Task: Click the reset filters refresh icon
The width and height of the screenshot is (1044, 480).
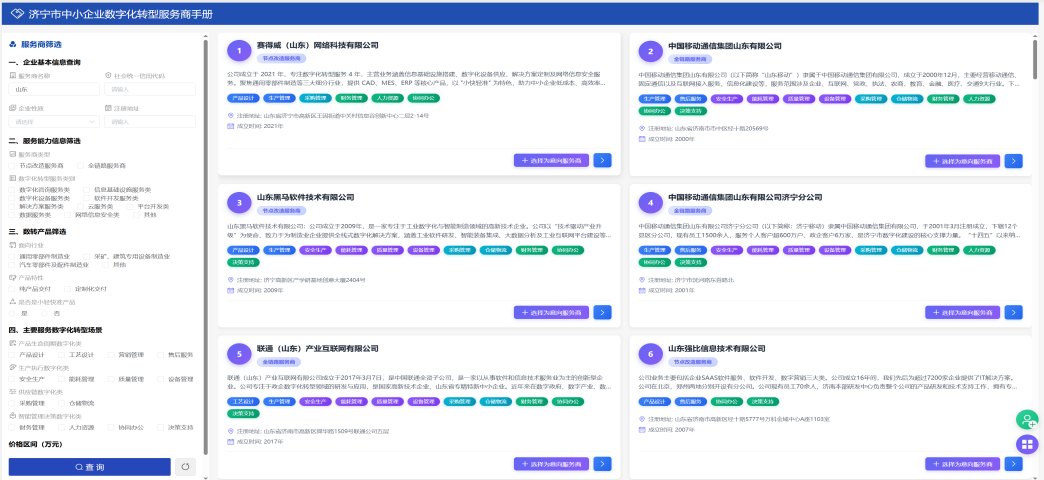Action: click(x=185, y=466)
